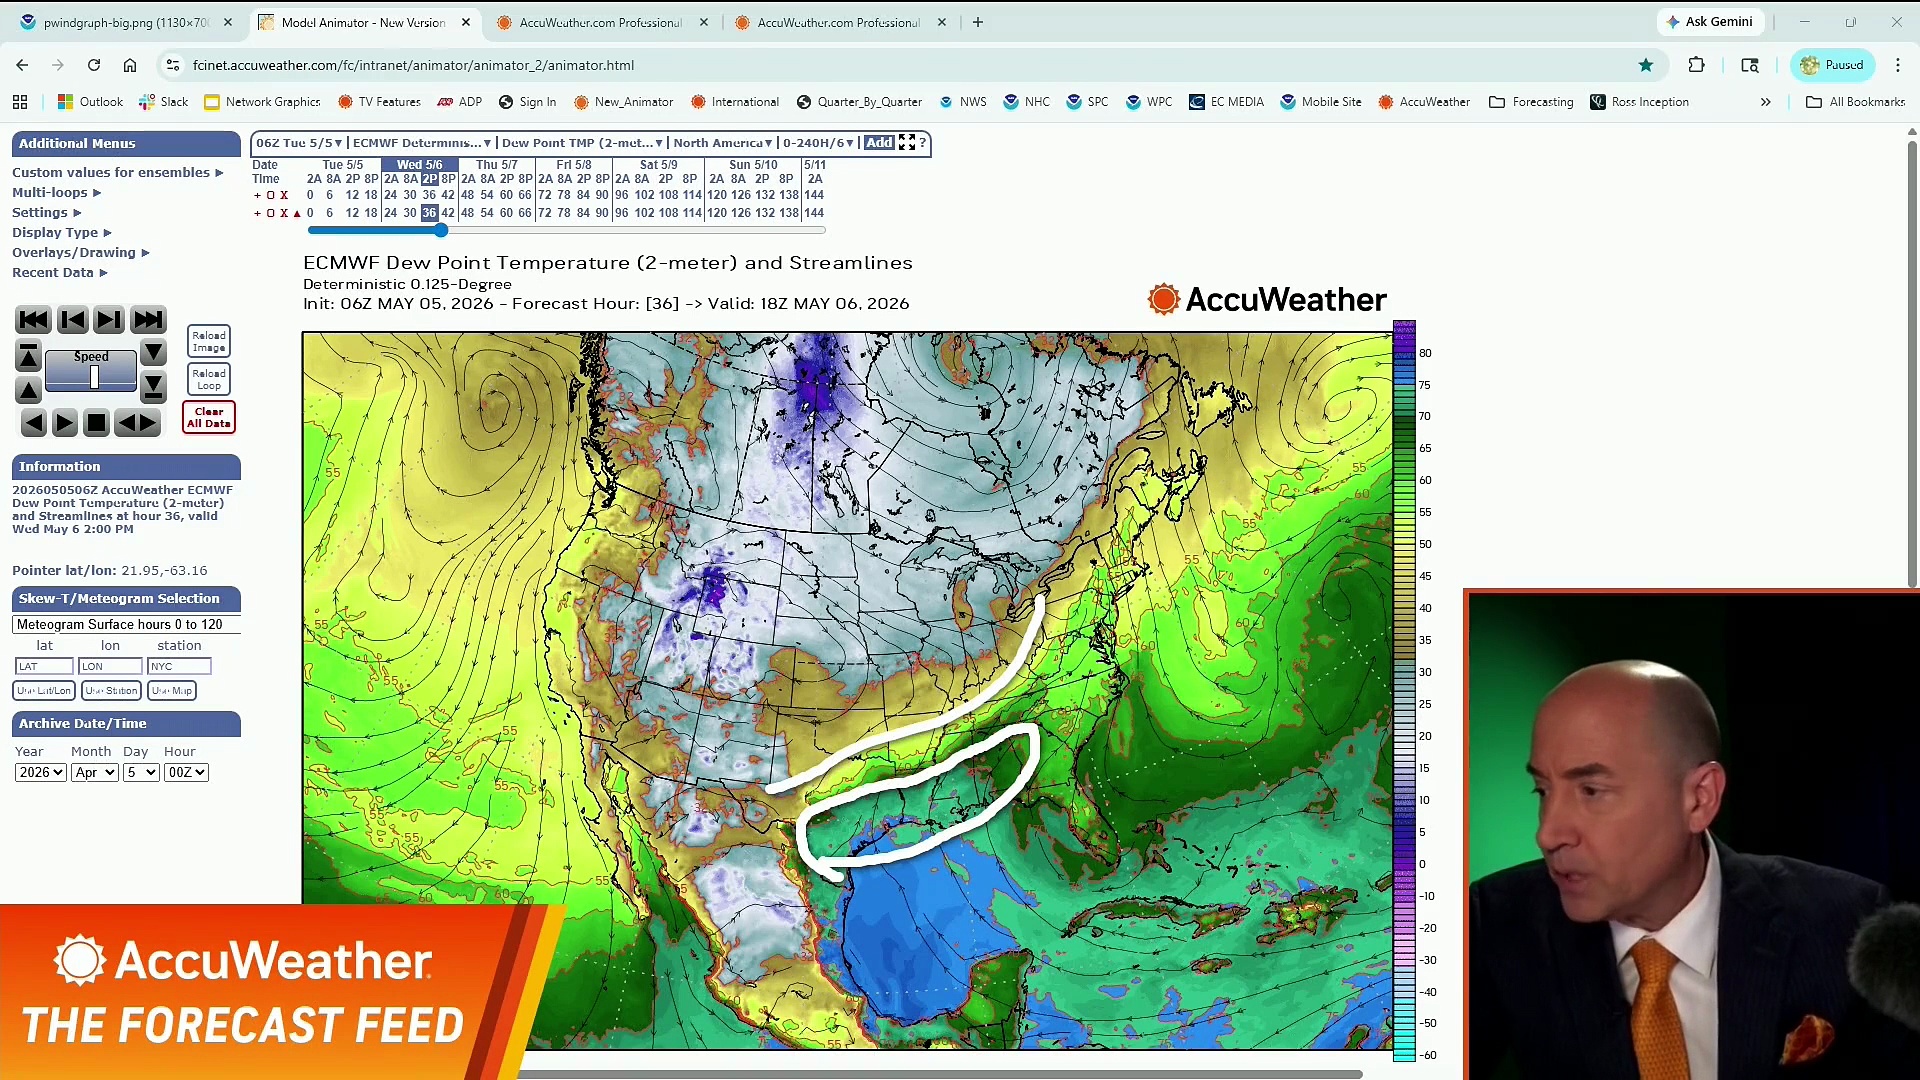Image resolution: width=1920 pixels, height=1080 pixels.
Task: Reload the browser page
Action: coord(94,65)
